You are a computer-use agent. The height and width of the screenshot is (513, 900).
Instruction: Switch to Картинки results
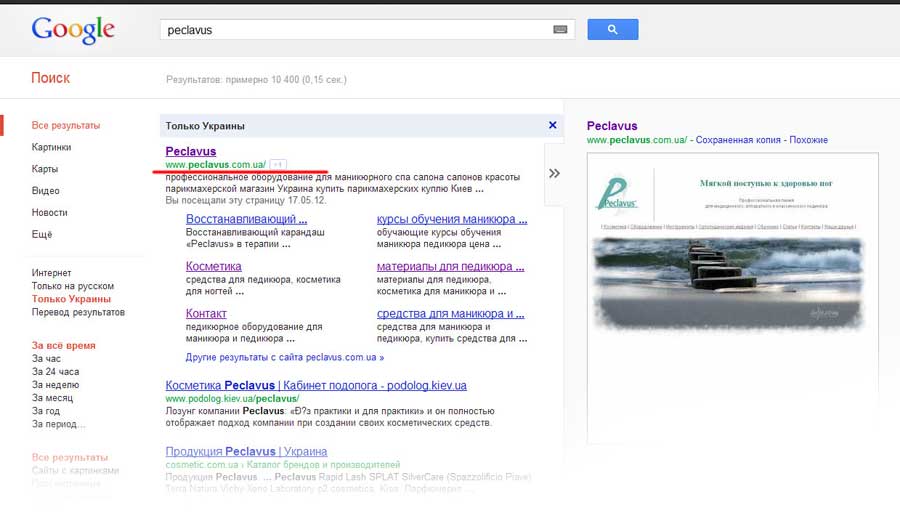click(x=51, y=147)
